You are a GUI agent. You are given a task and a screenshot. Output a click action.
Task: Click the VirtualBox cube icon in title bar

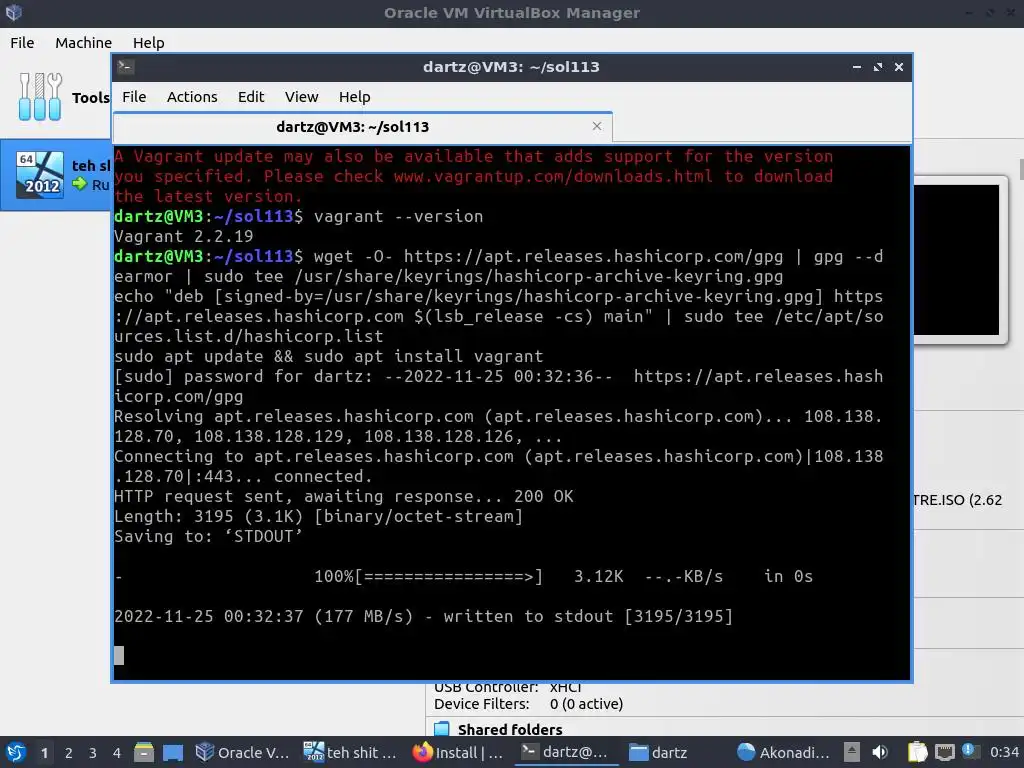[13, 12]
